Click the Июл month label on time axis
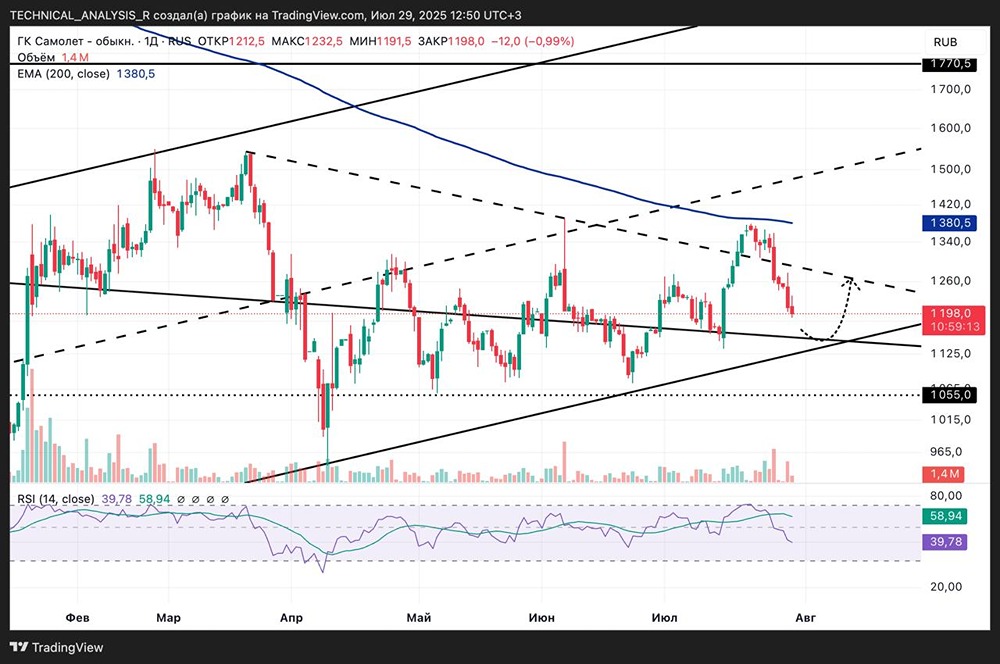Image resolution: width=1000 pixels, height=664 pixels. (665, 617)
